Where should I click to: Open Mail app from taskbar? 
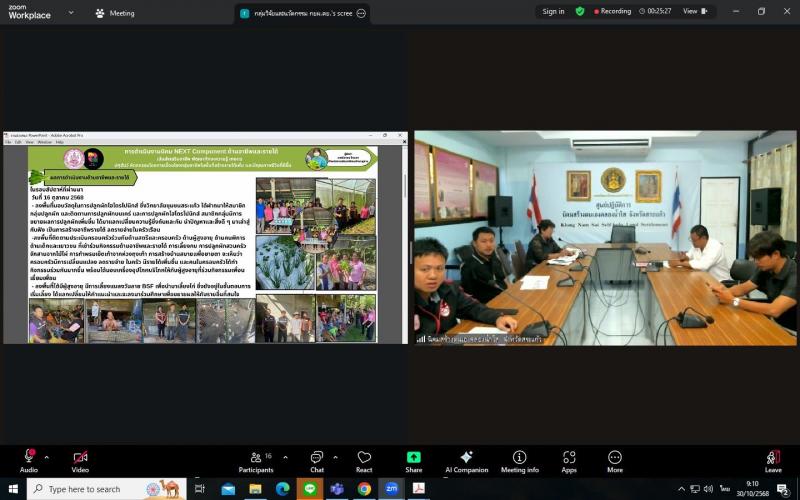(228, 489)
